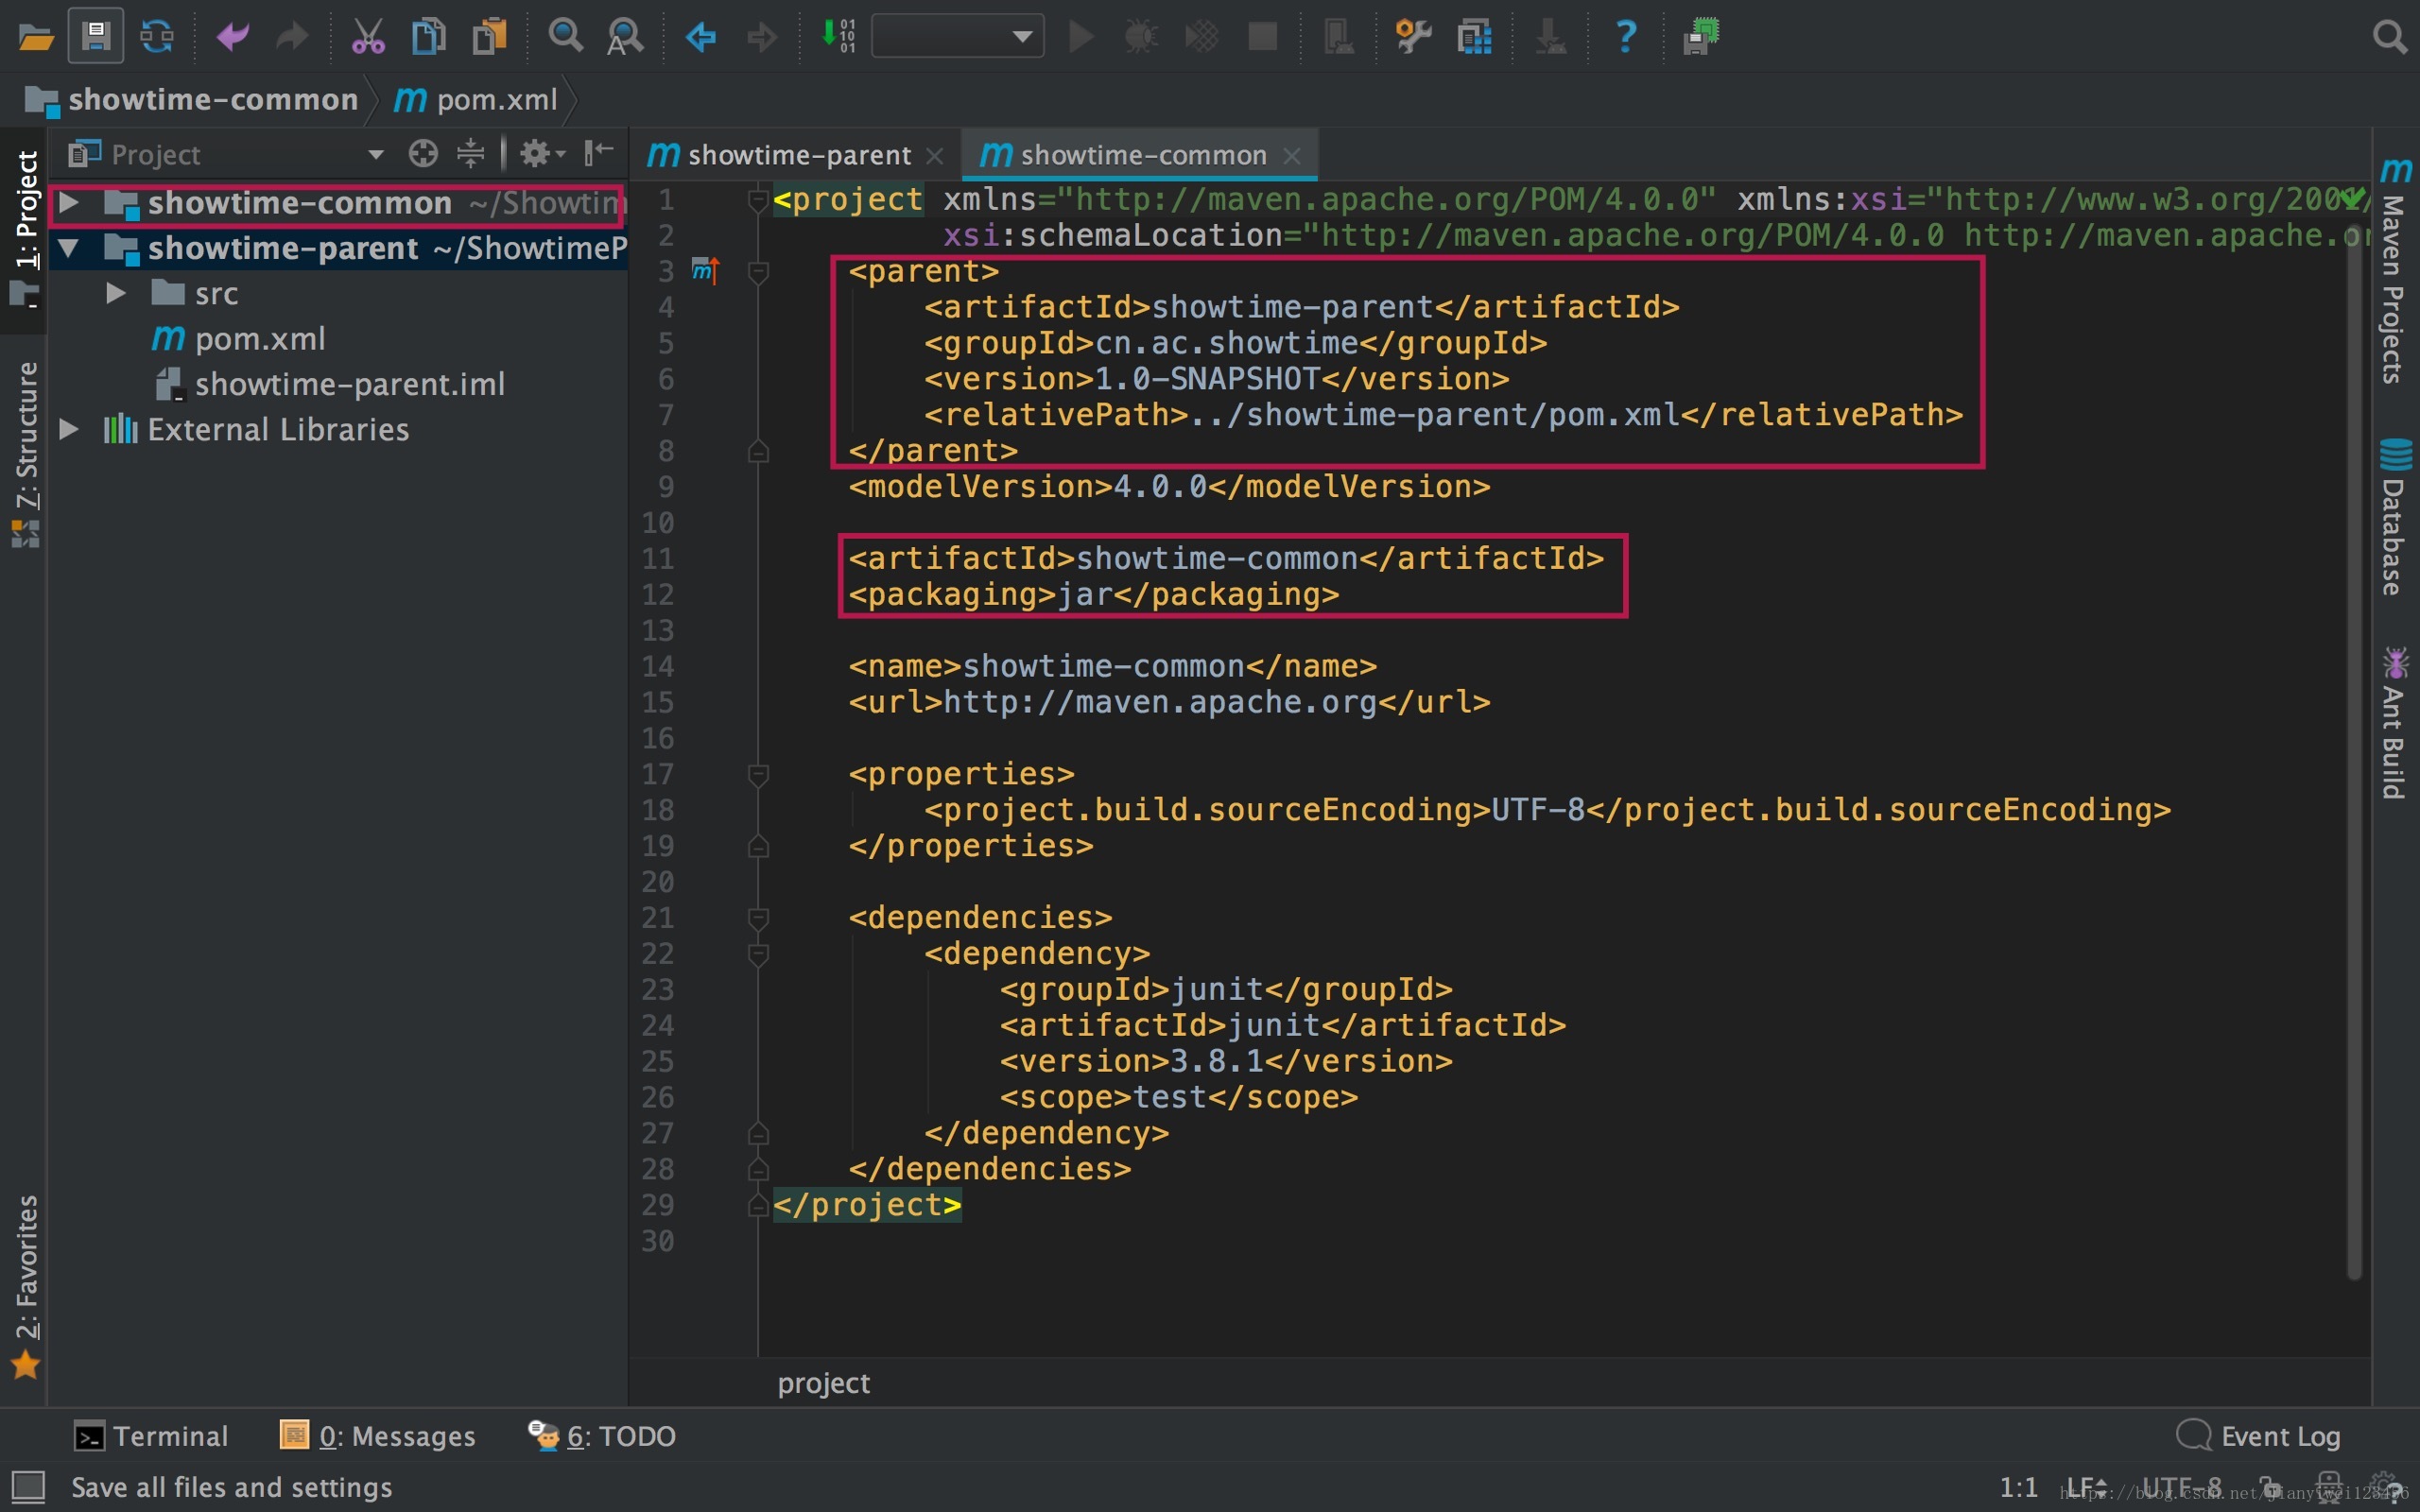
Task: Expand the External Libraries node
Action: click(x=68, y=430)
